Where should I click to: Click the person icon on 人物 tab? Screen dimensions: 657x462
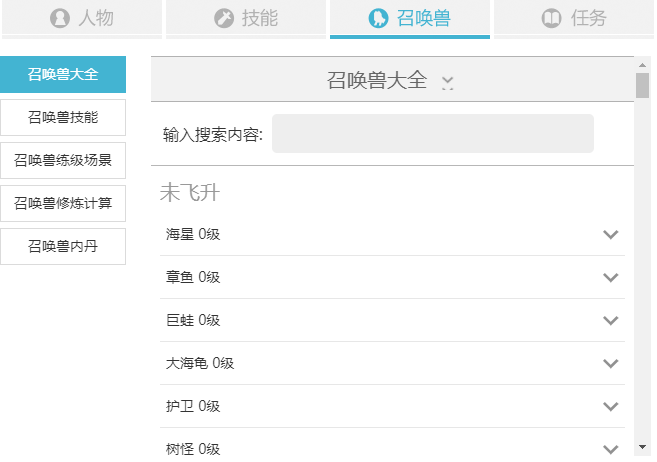tap(60, 18)
